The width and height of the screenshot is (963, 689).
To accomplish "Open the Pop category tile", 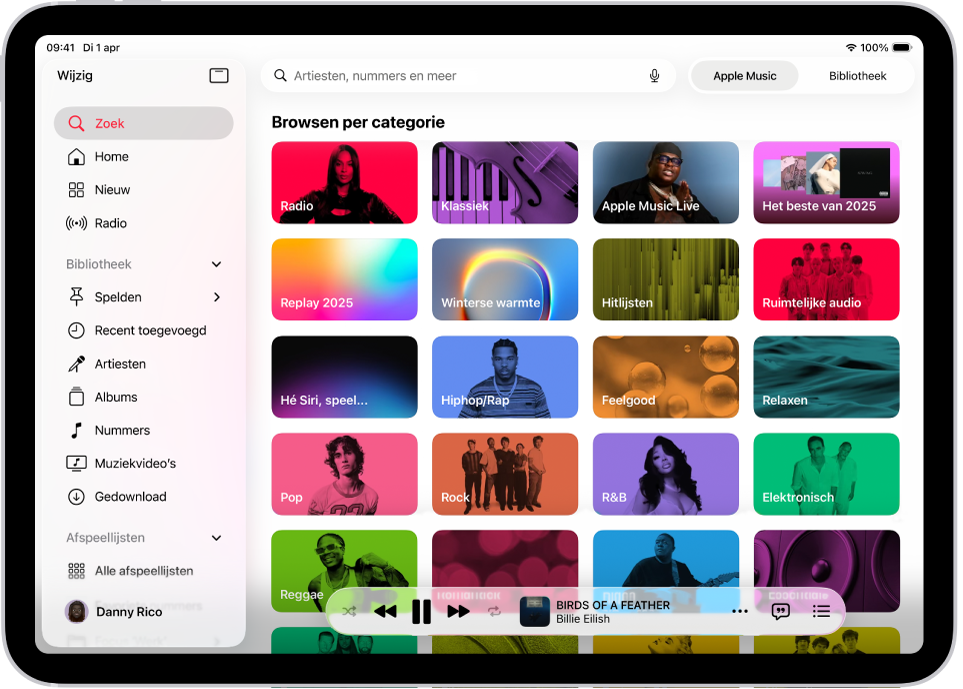I will 345,474.
